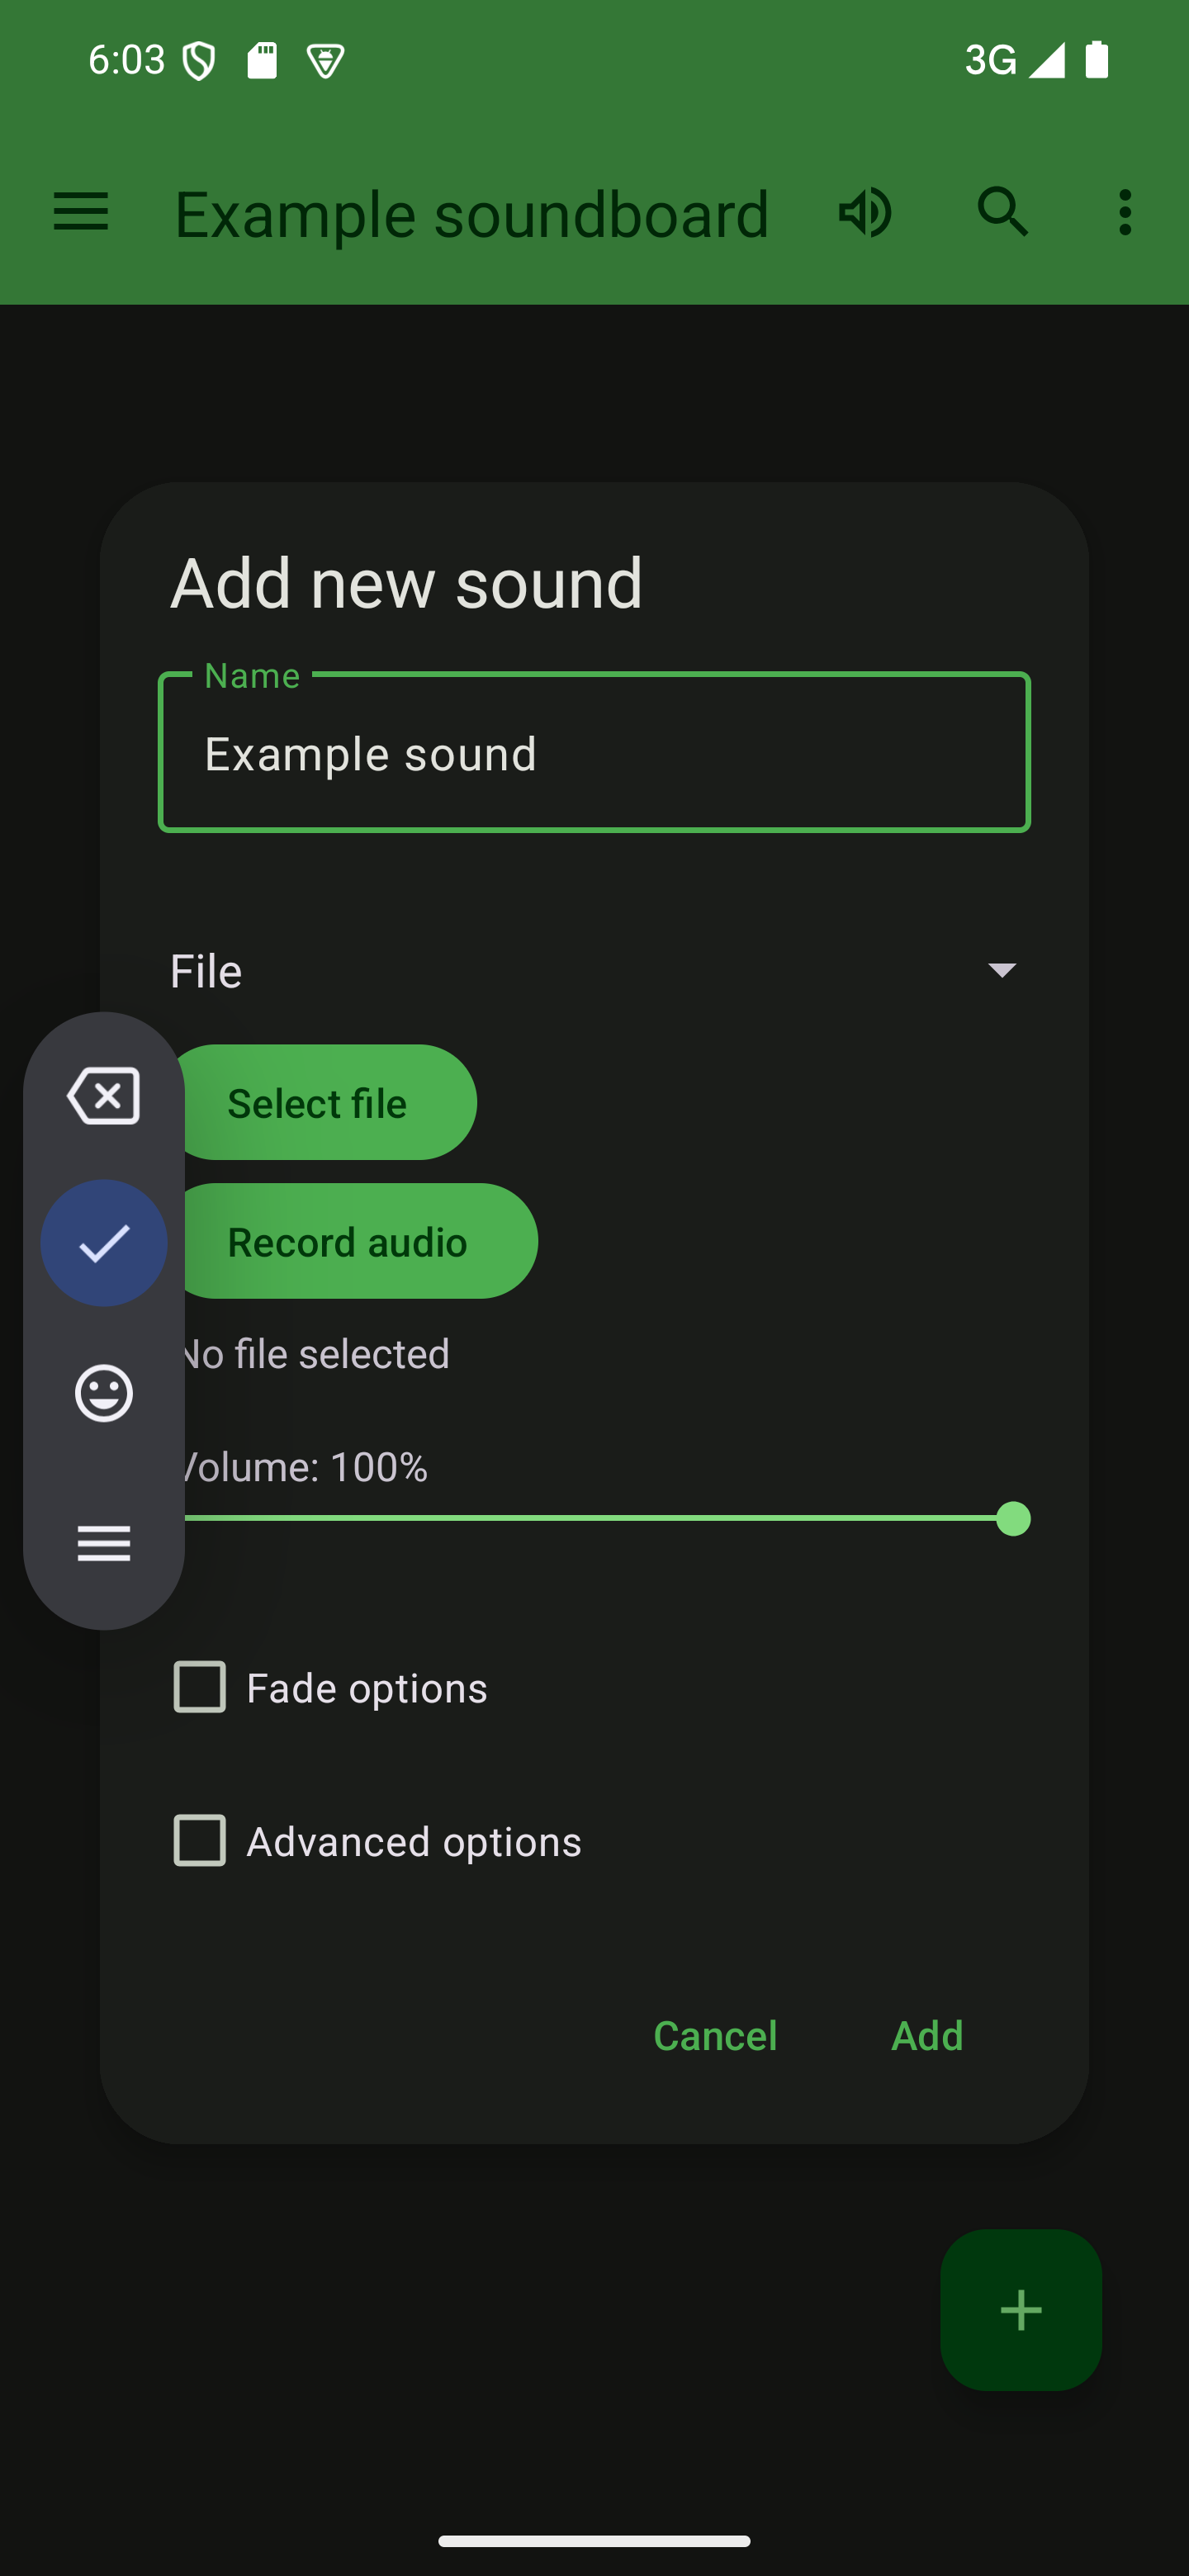Confirm input with the blue checkmark button
Viewport: 1189px width, 2576px height.
104,1243
